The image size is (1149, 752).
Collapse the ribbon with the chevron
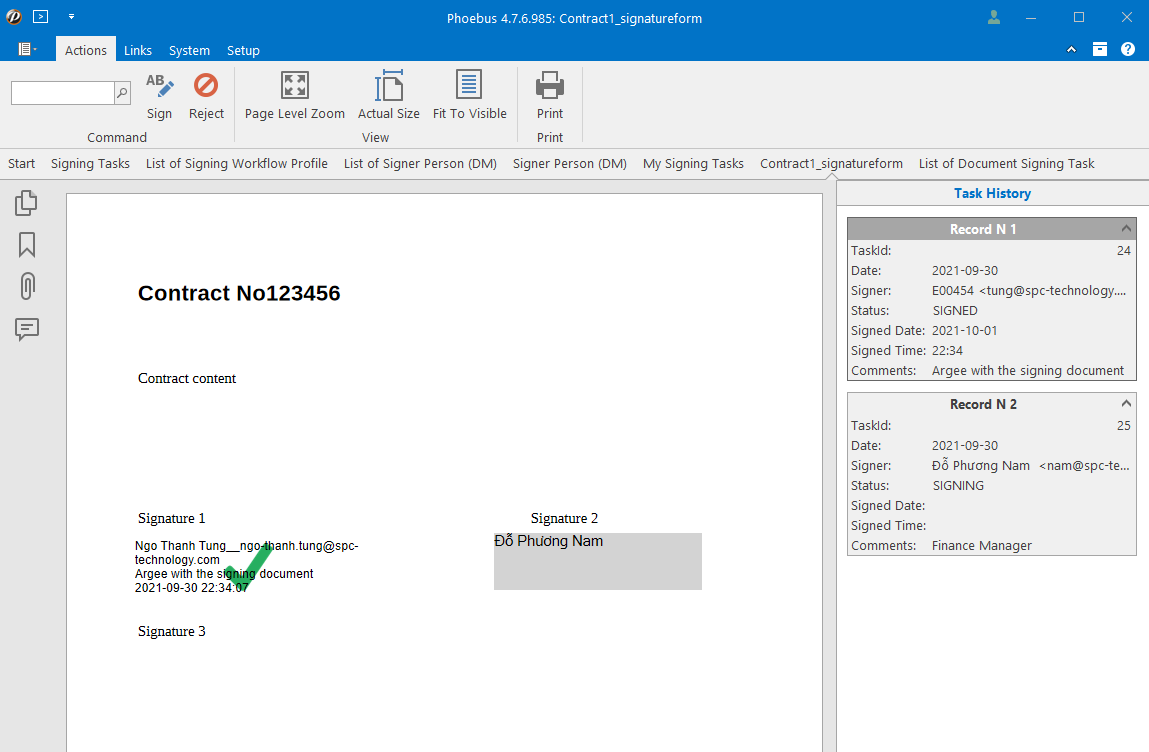click(1072, 49)
